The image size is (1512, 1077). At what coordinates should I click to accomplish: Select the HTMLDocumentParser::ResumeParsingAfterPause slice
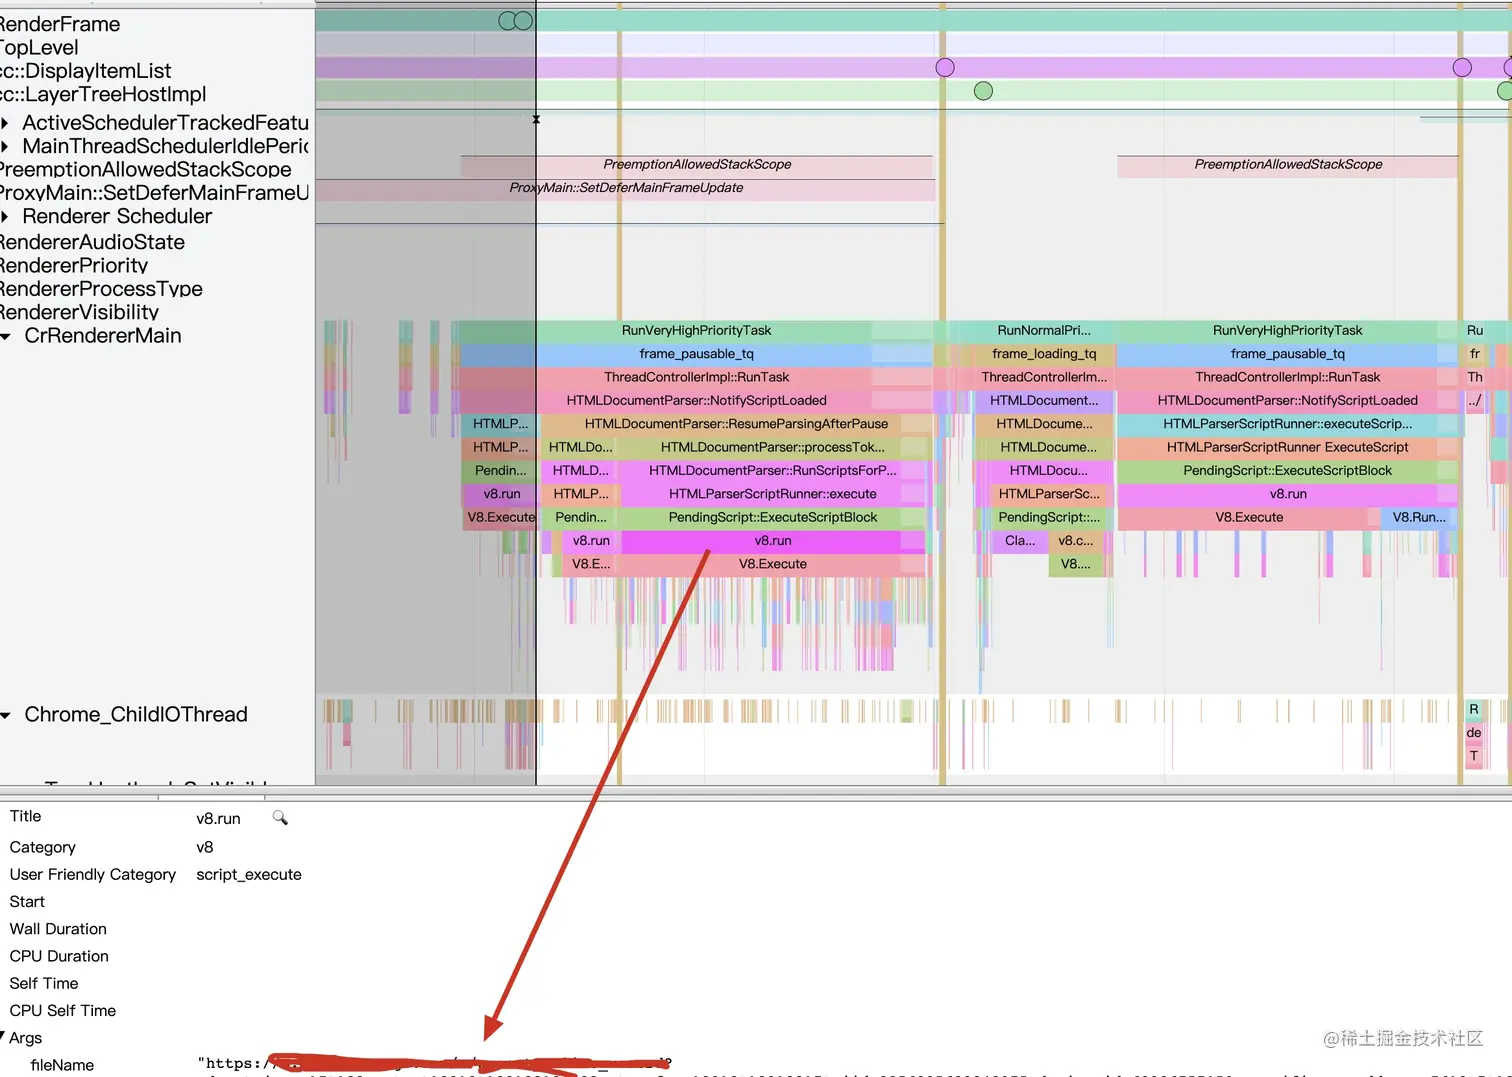coord(736,424)
